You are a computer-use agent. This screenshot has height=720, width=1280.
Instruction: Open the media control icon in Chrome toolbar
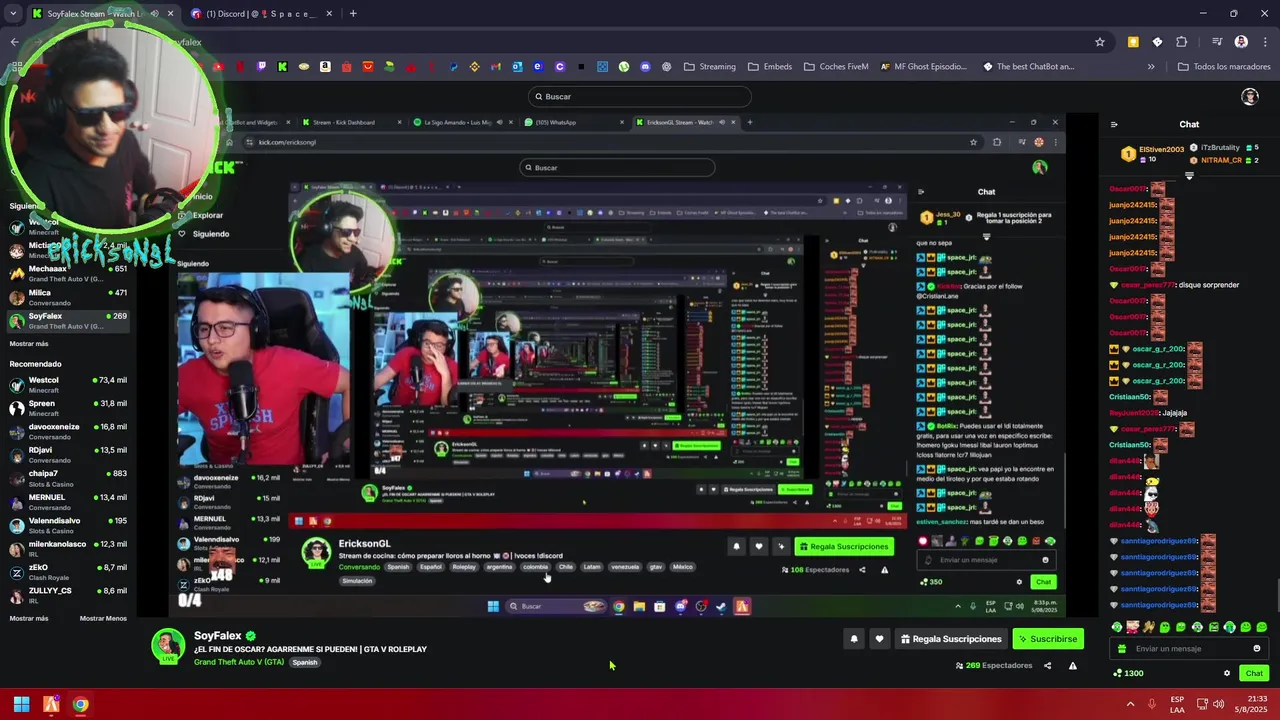tap(1217, 42)
